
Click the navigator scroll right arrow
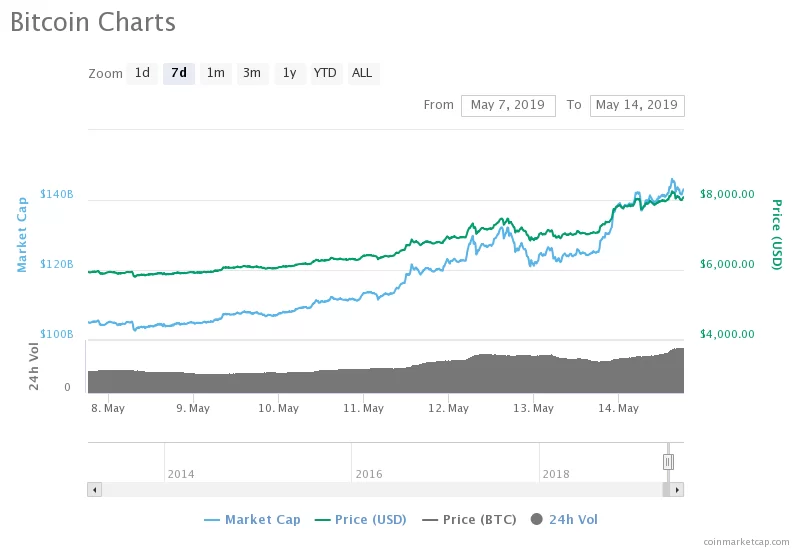[677, 490]
